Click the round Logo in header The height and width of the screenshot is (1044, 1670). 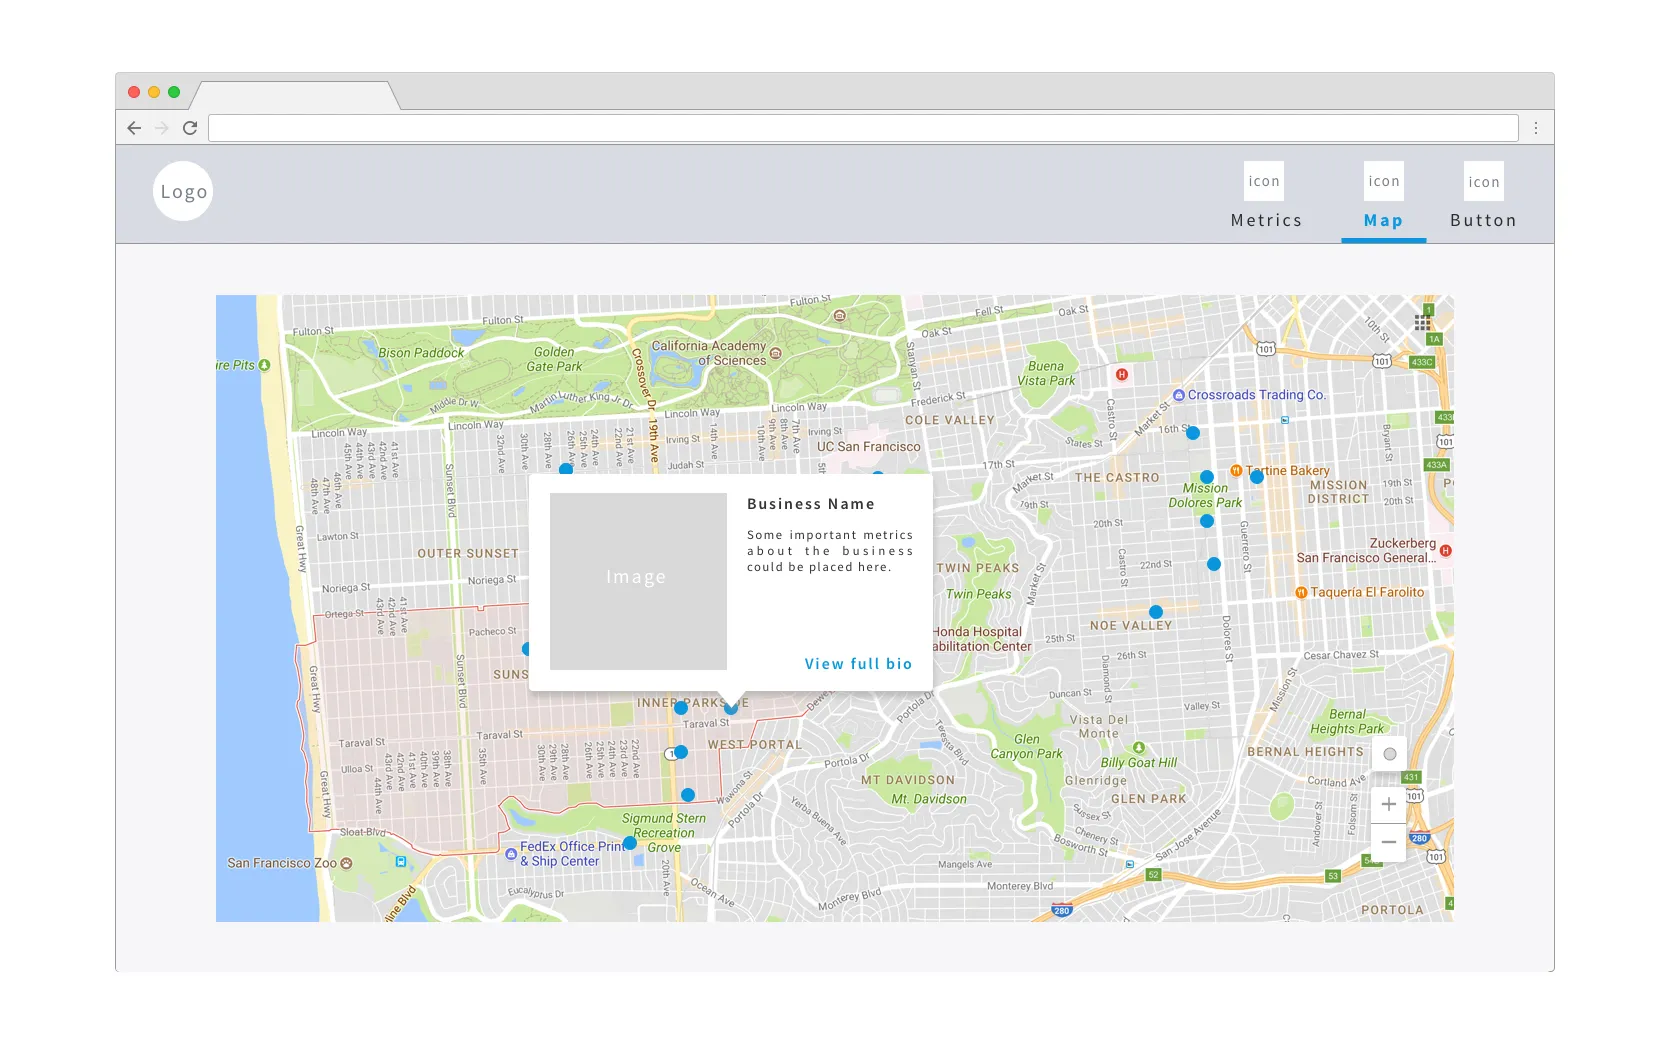click(x=183, y=191)
